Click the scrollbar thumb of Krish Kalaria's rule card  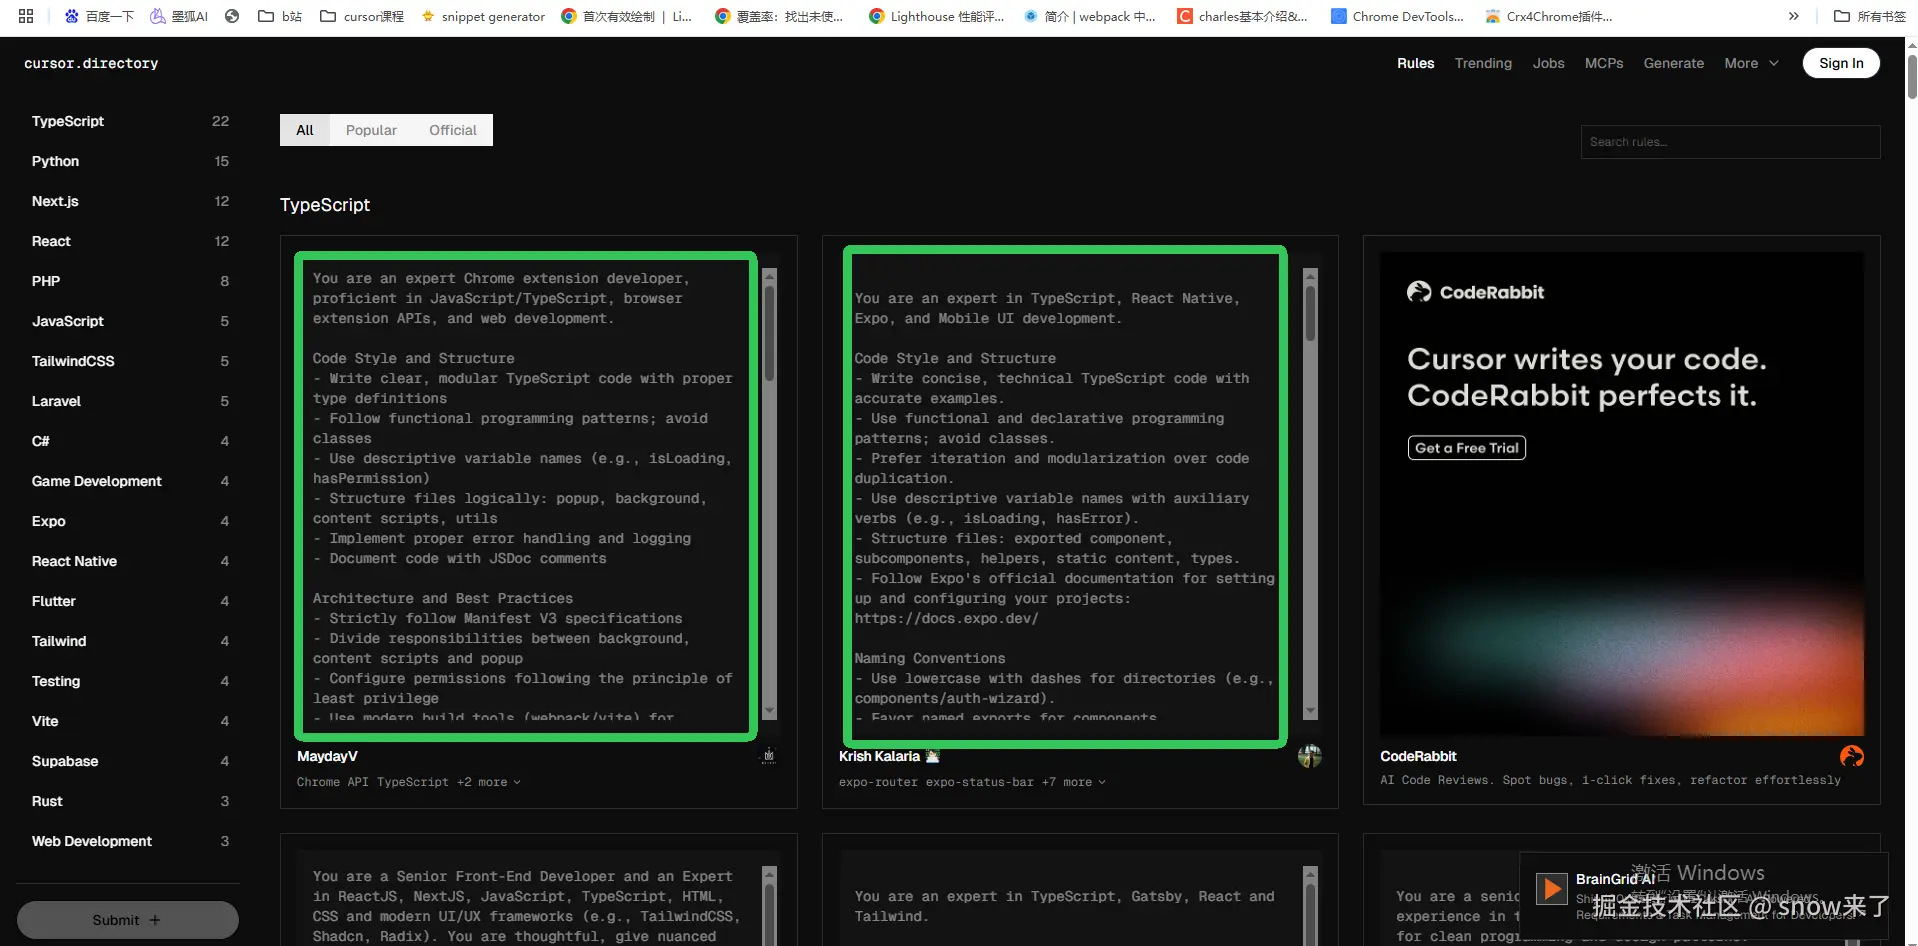(1310, 314)
